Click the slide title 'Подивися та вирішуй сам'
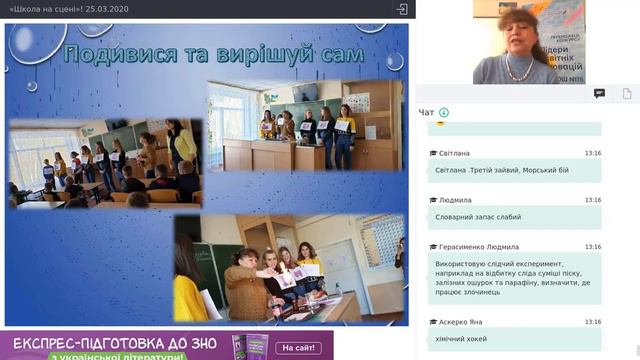The height and width of the screenshot is (360, 640). point(213,54)
